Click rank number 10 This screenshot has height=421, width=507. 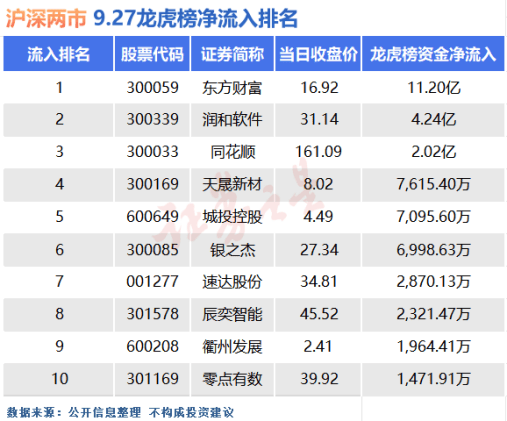click(x=60, y=379)
